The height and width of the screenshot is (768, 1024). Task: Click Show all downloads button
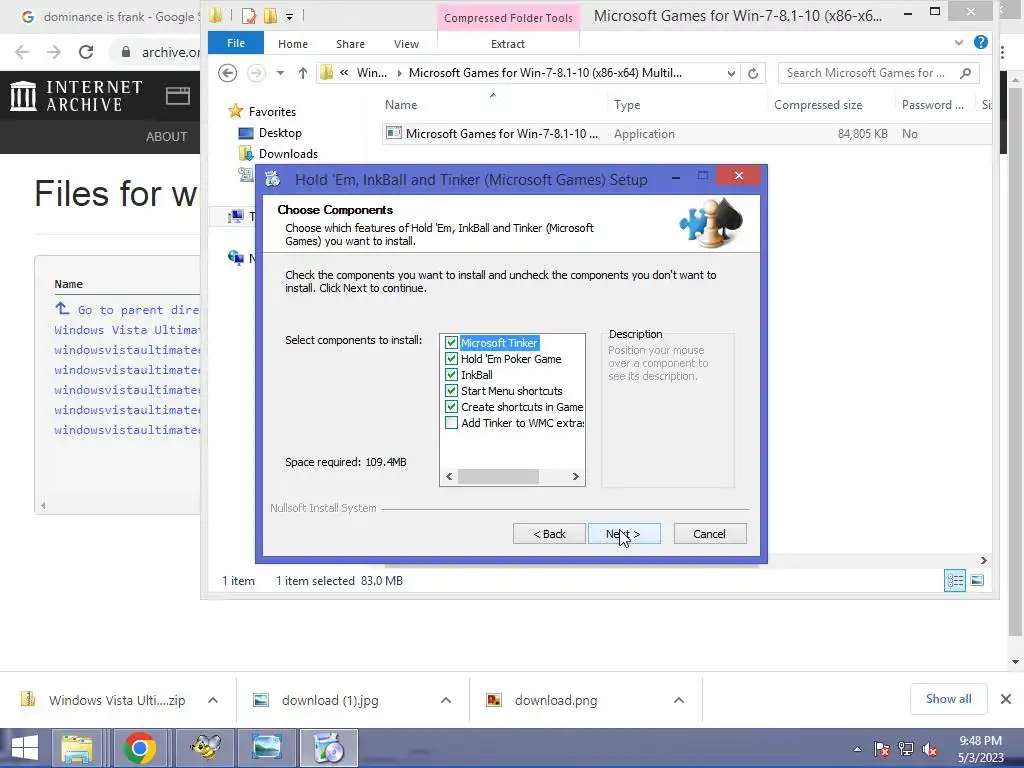point(948,699)
